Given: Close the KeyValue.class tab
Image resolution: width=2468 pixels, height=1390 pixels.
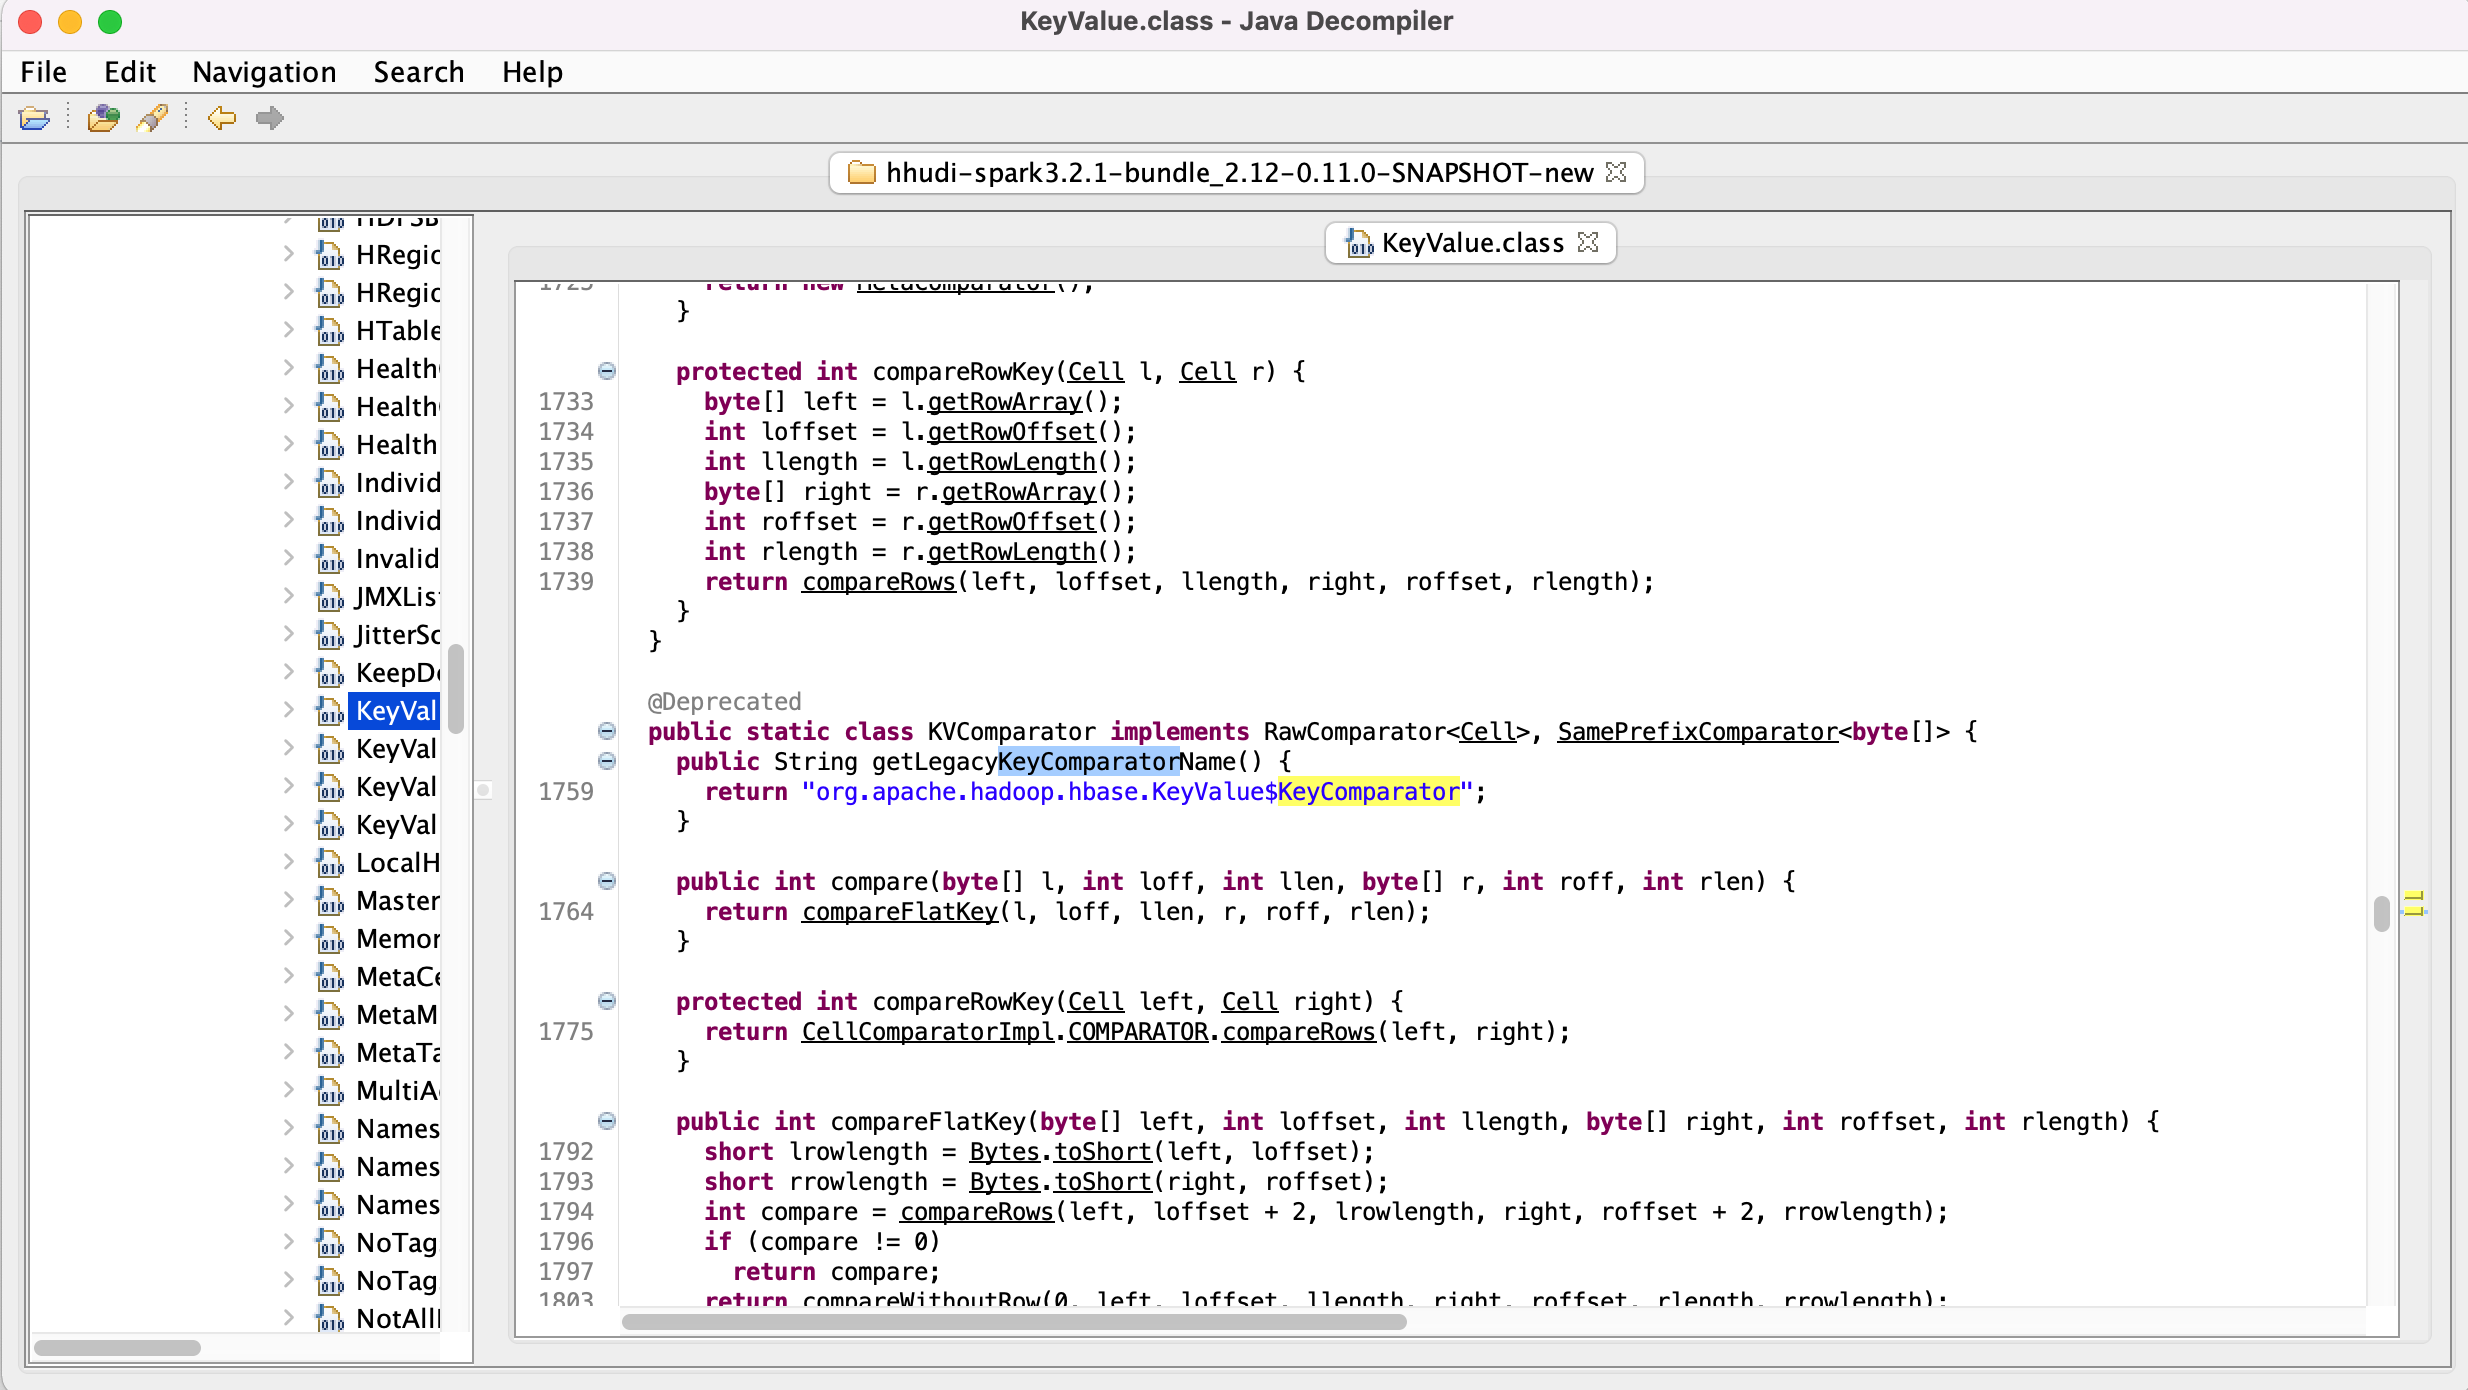Looking at the screenshot, I should pyautogui.click(x=1588, y=242).
